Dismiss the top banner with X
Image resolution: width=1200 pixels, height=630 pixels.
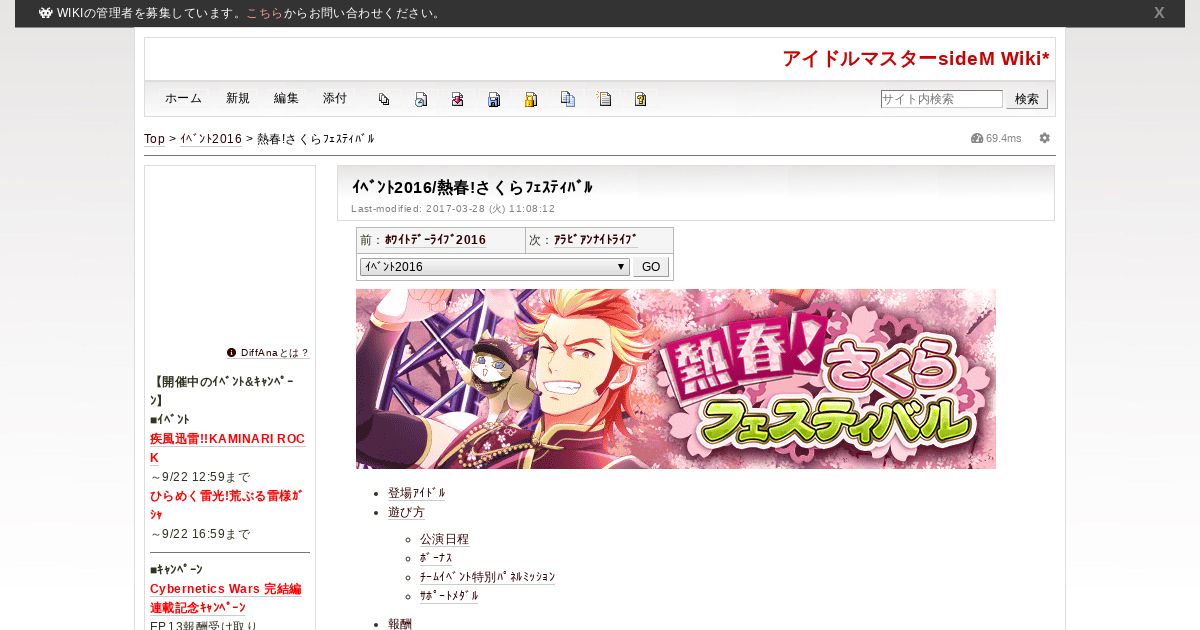(x=1159, y=13)
